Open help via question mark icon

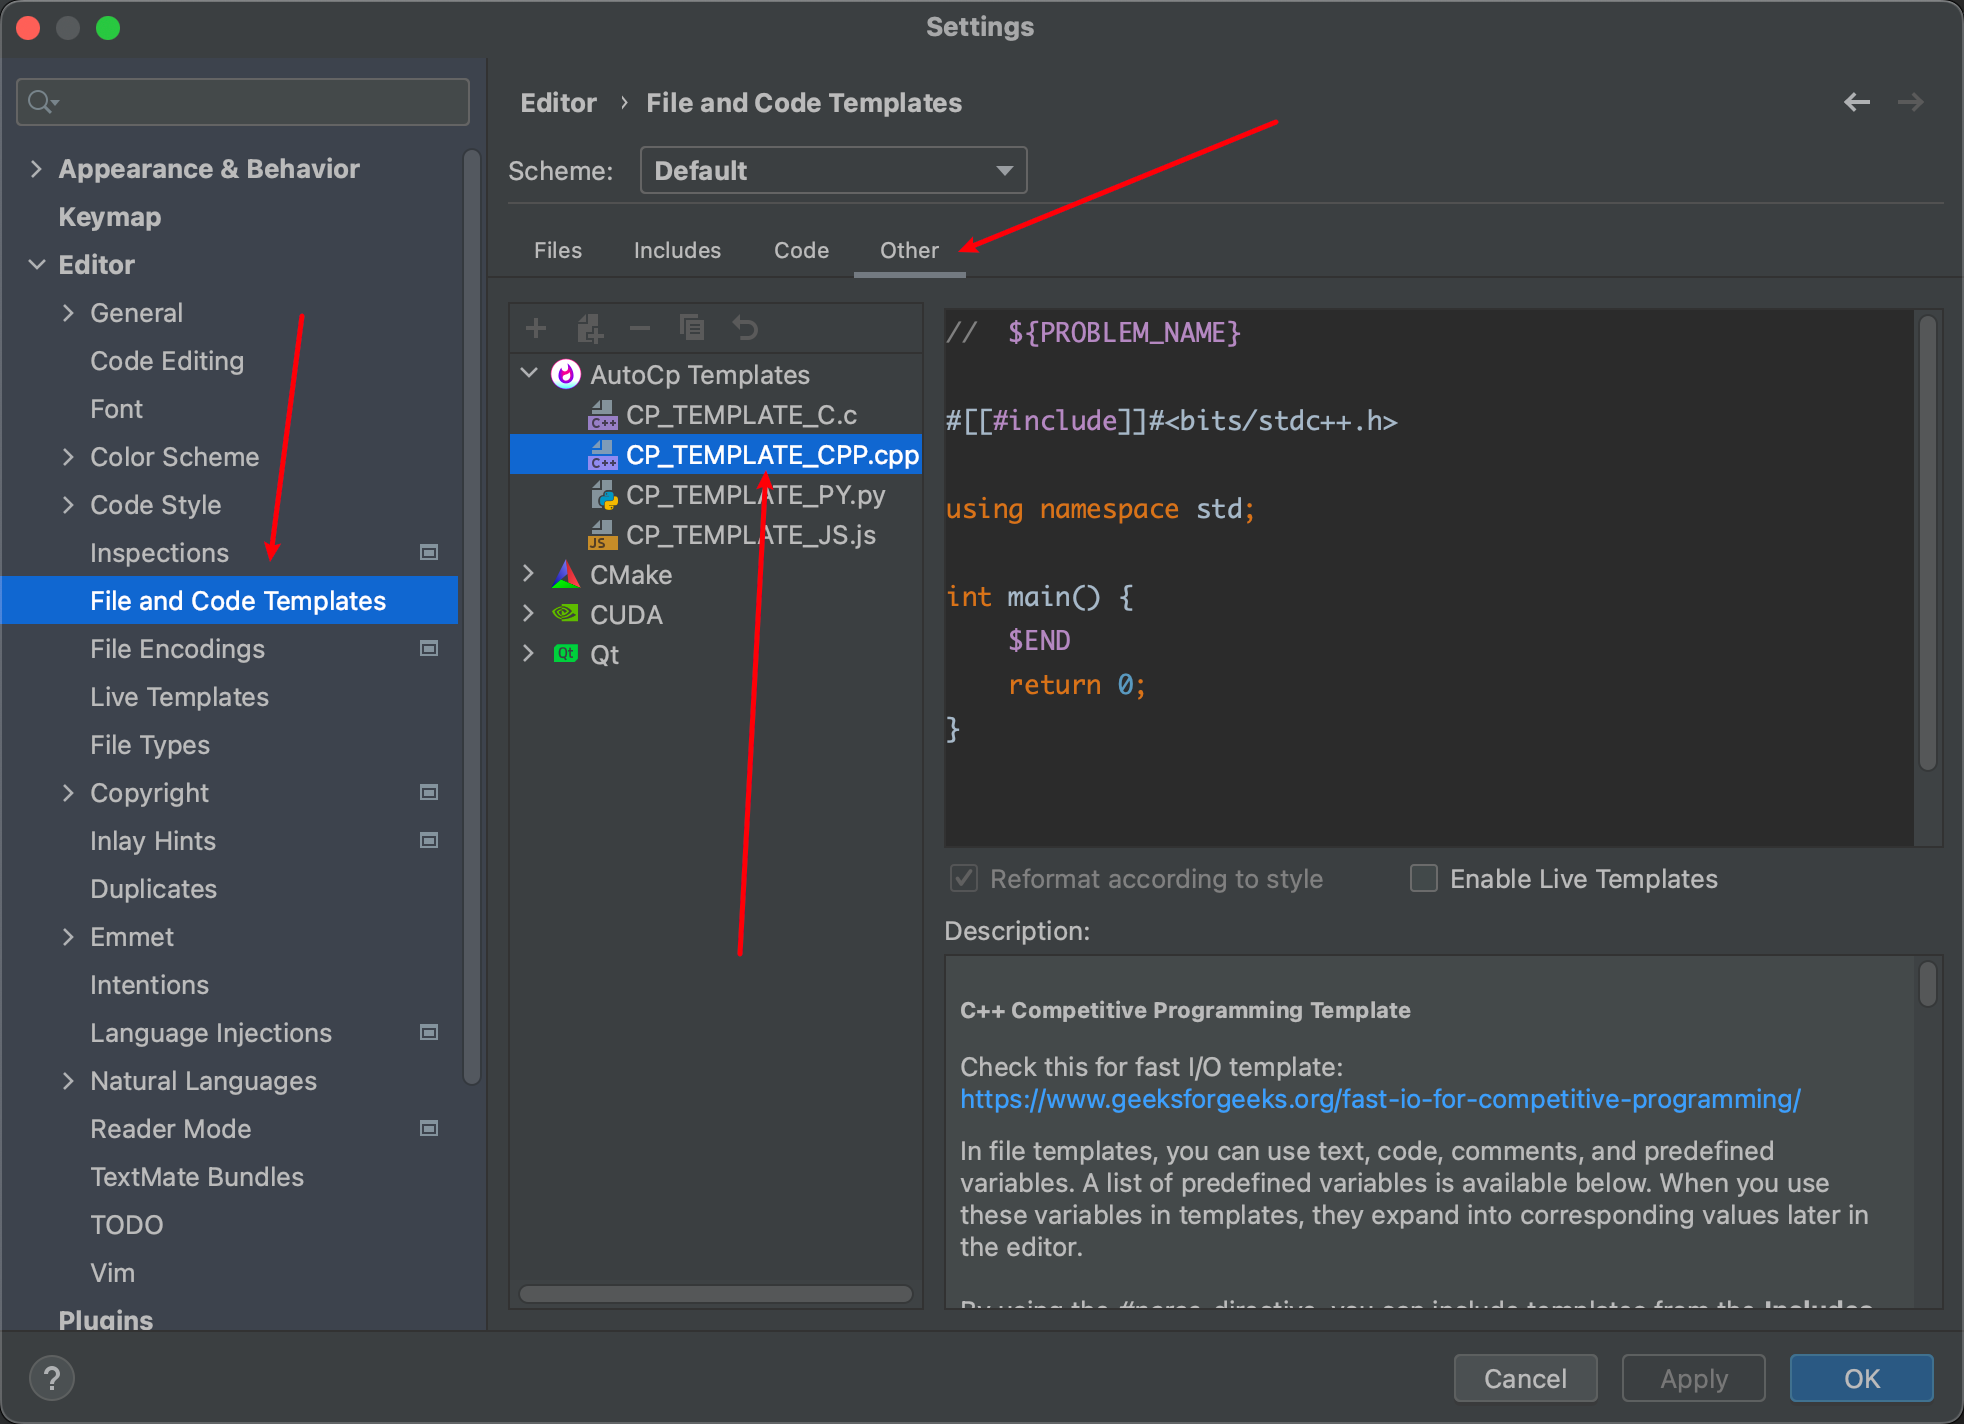52,1378
